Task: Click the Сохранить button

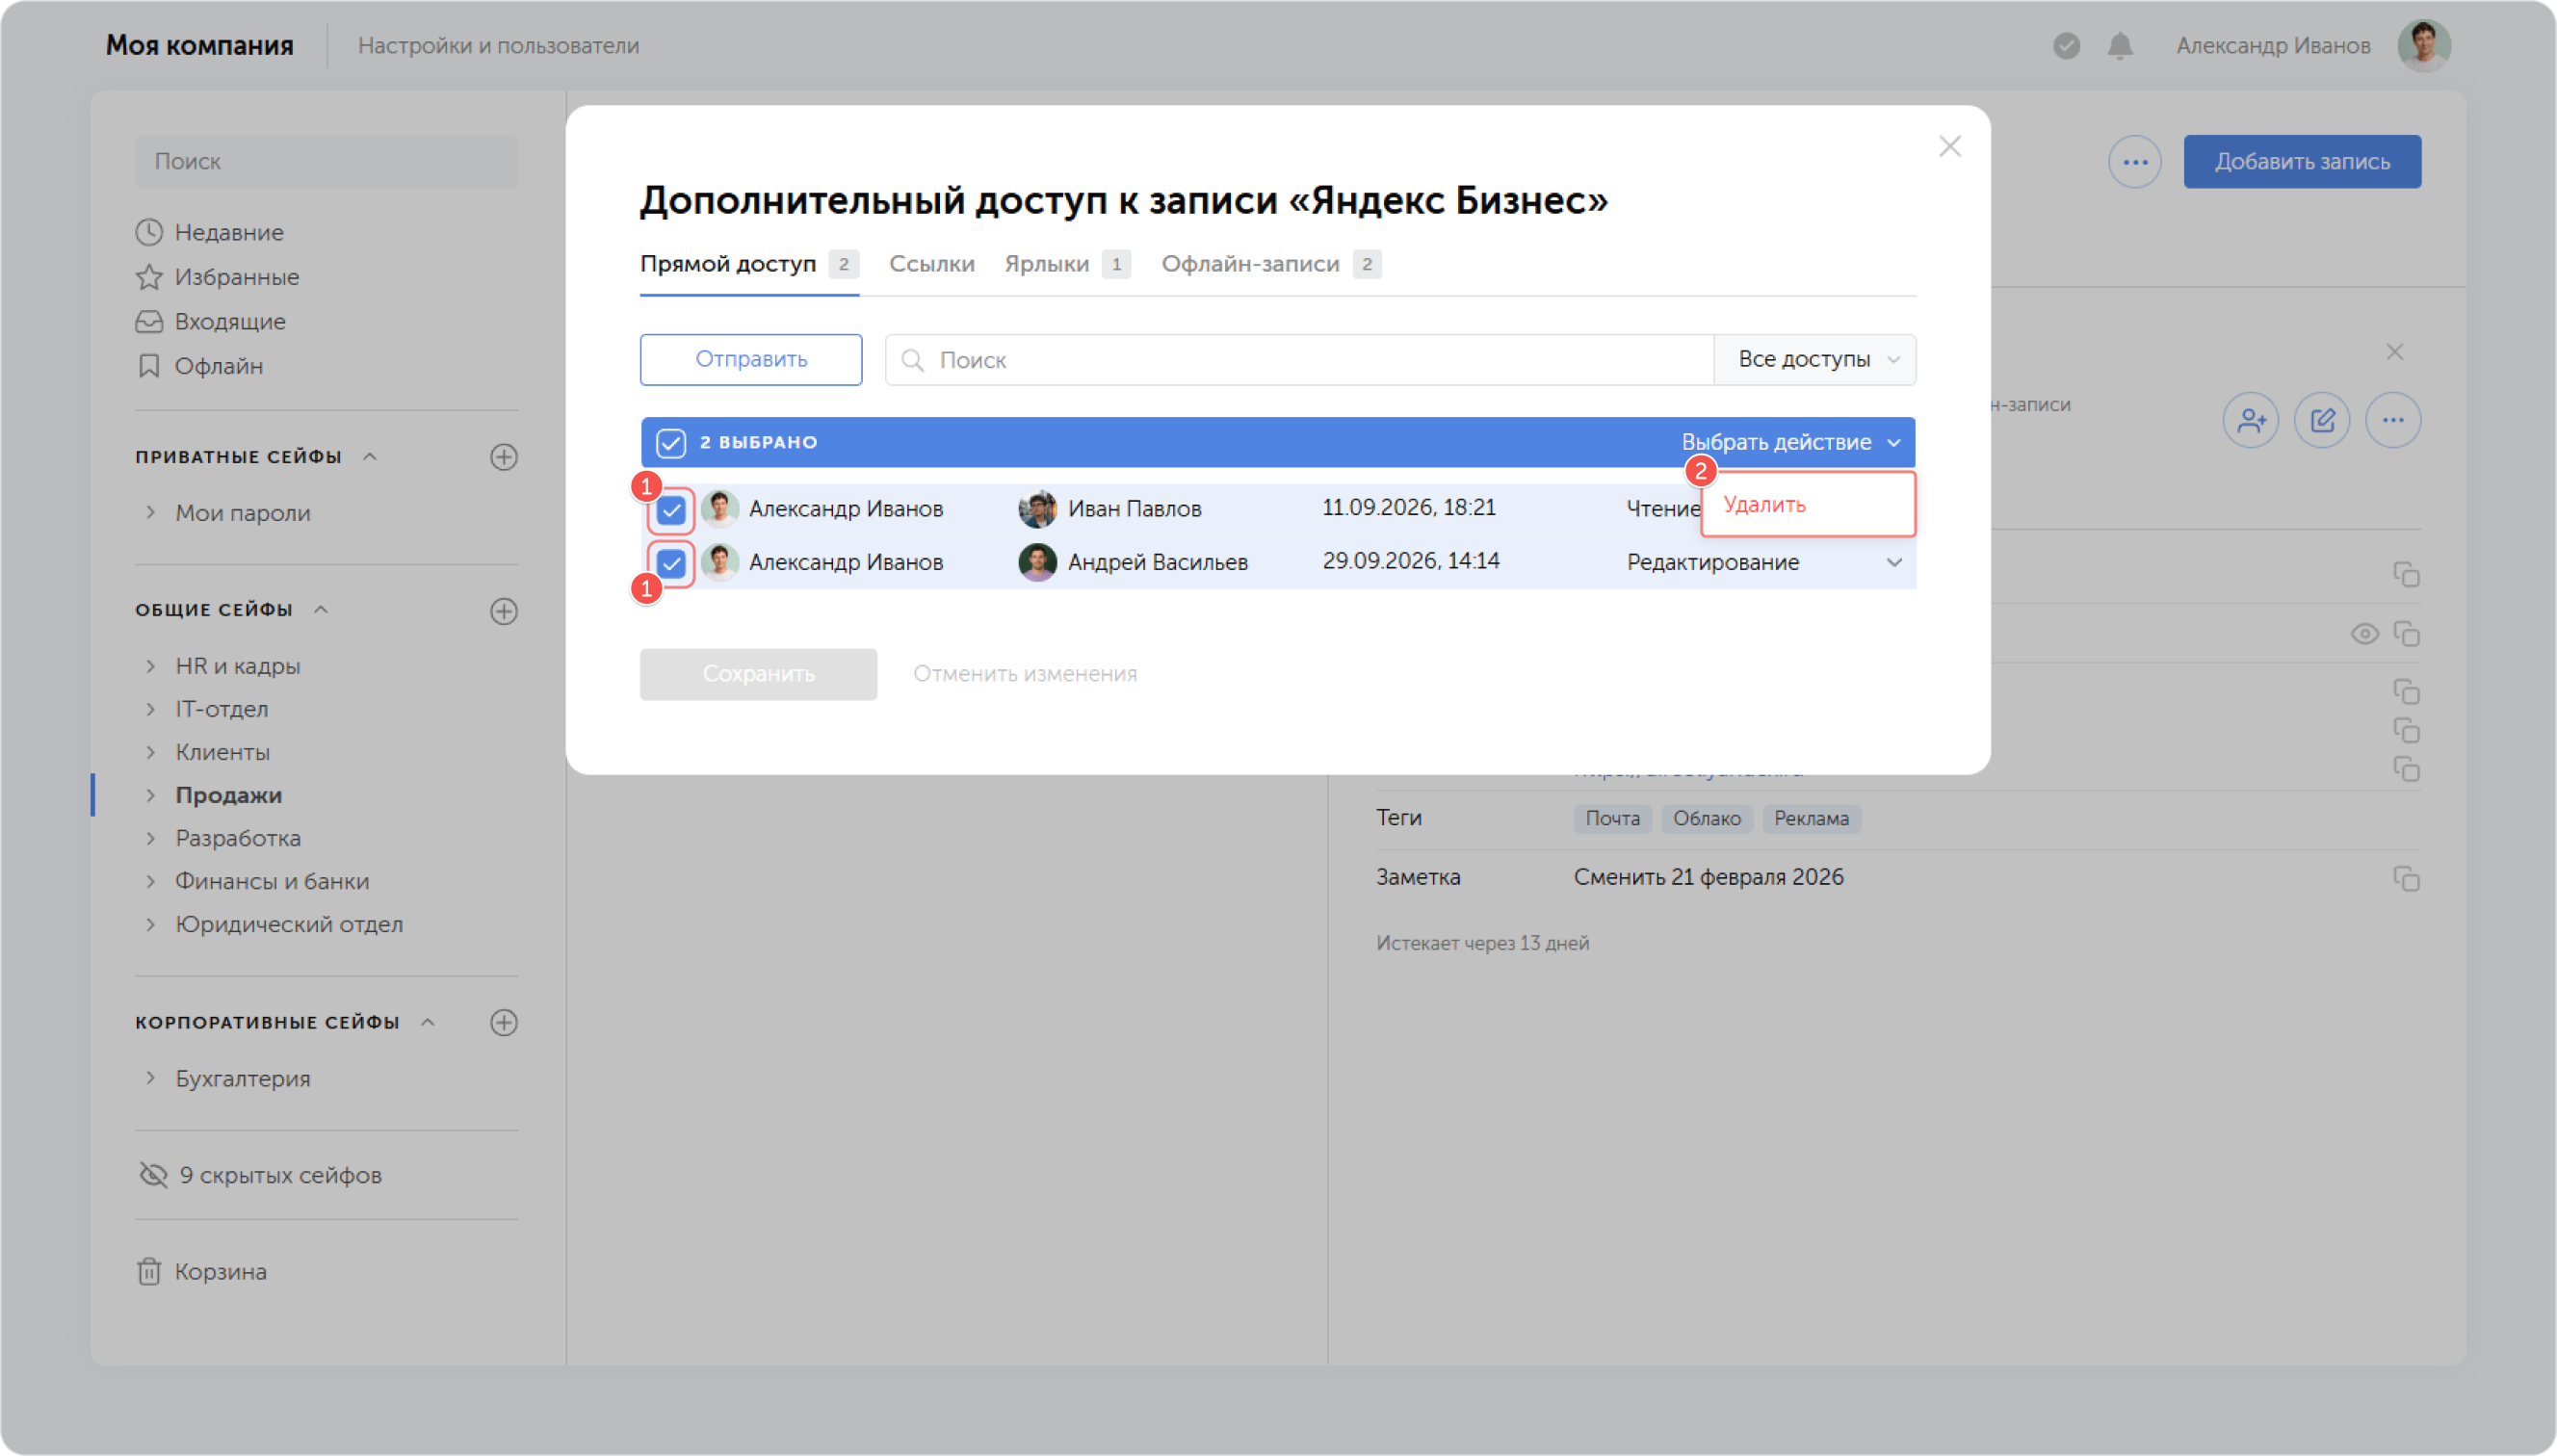Action: (758, 674)
